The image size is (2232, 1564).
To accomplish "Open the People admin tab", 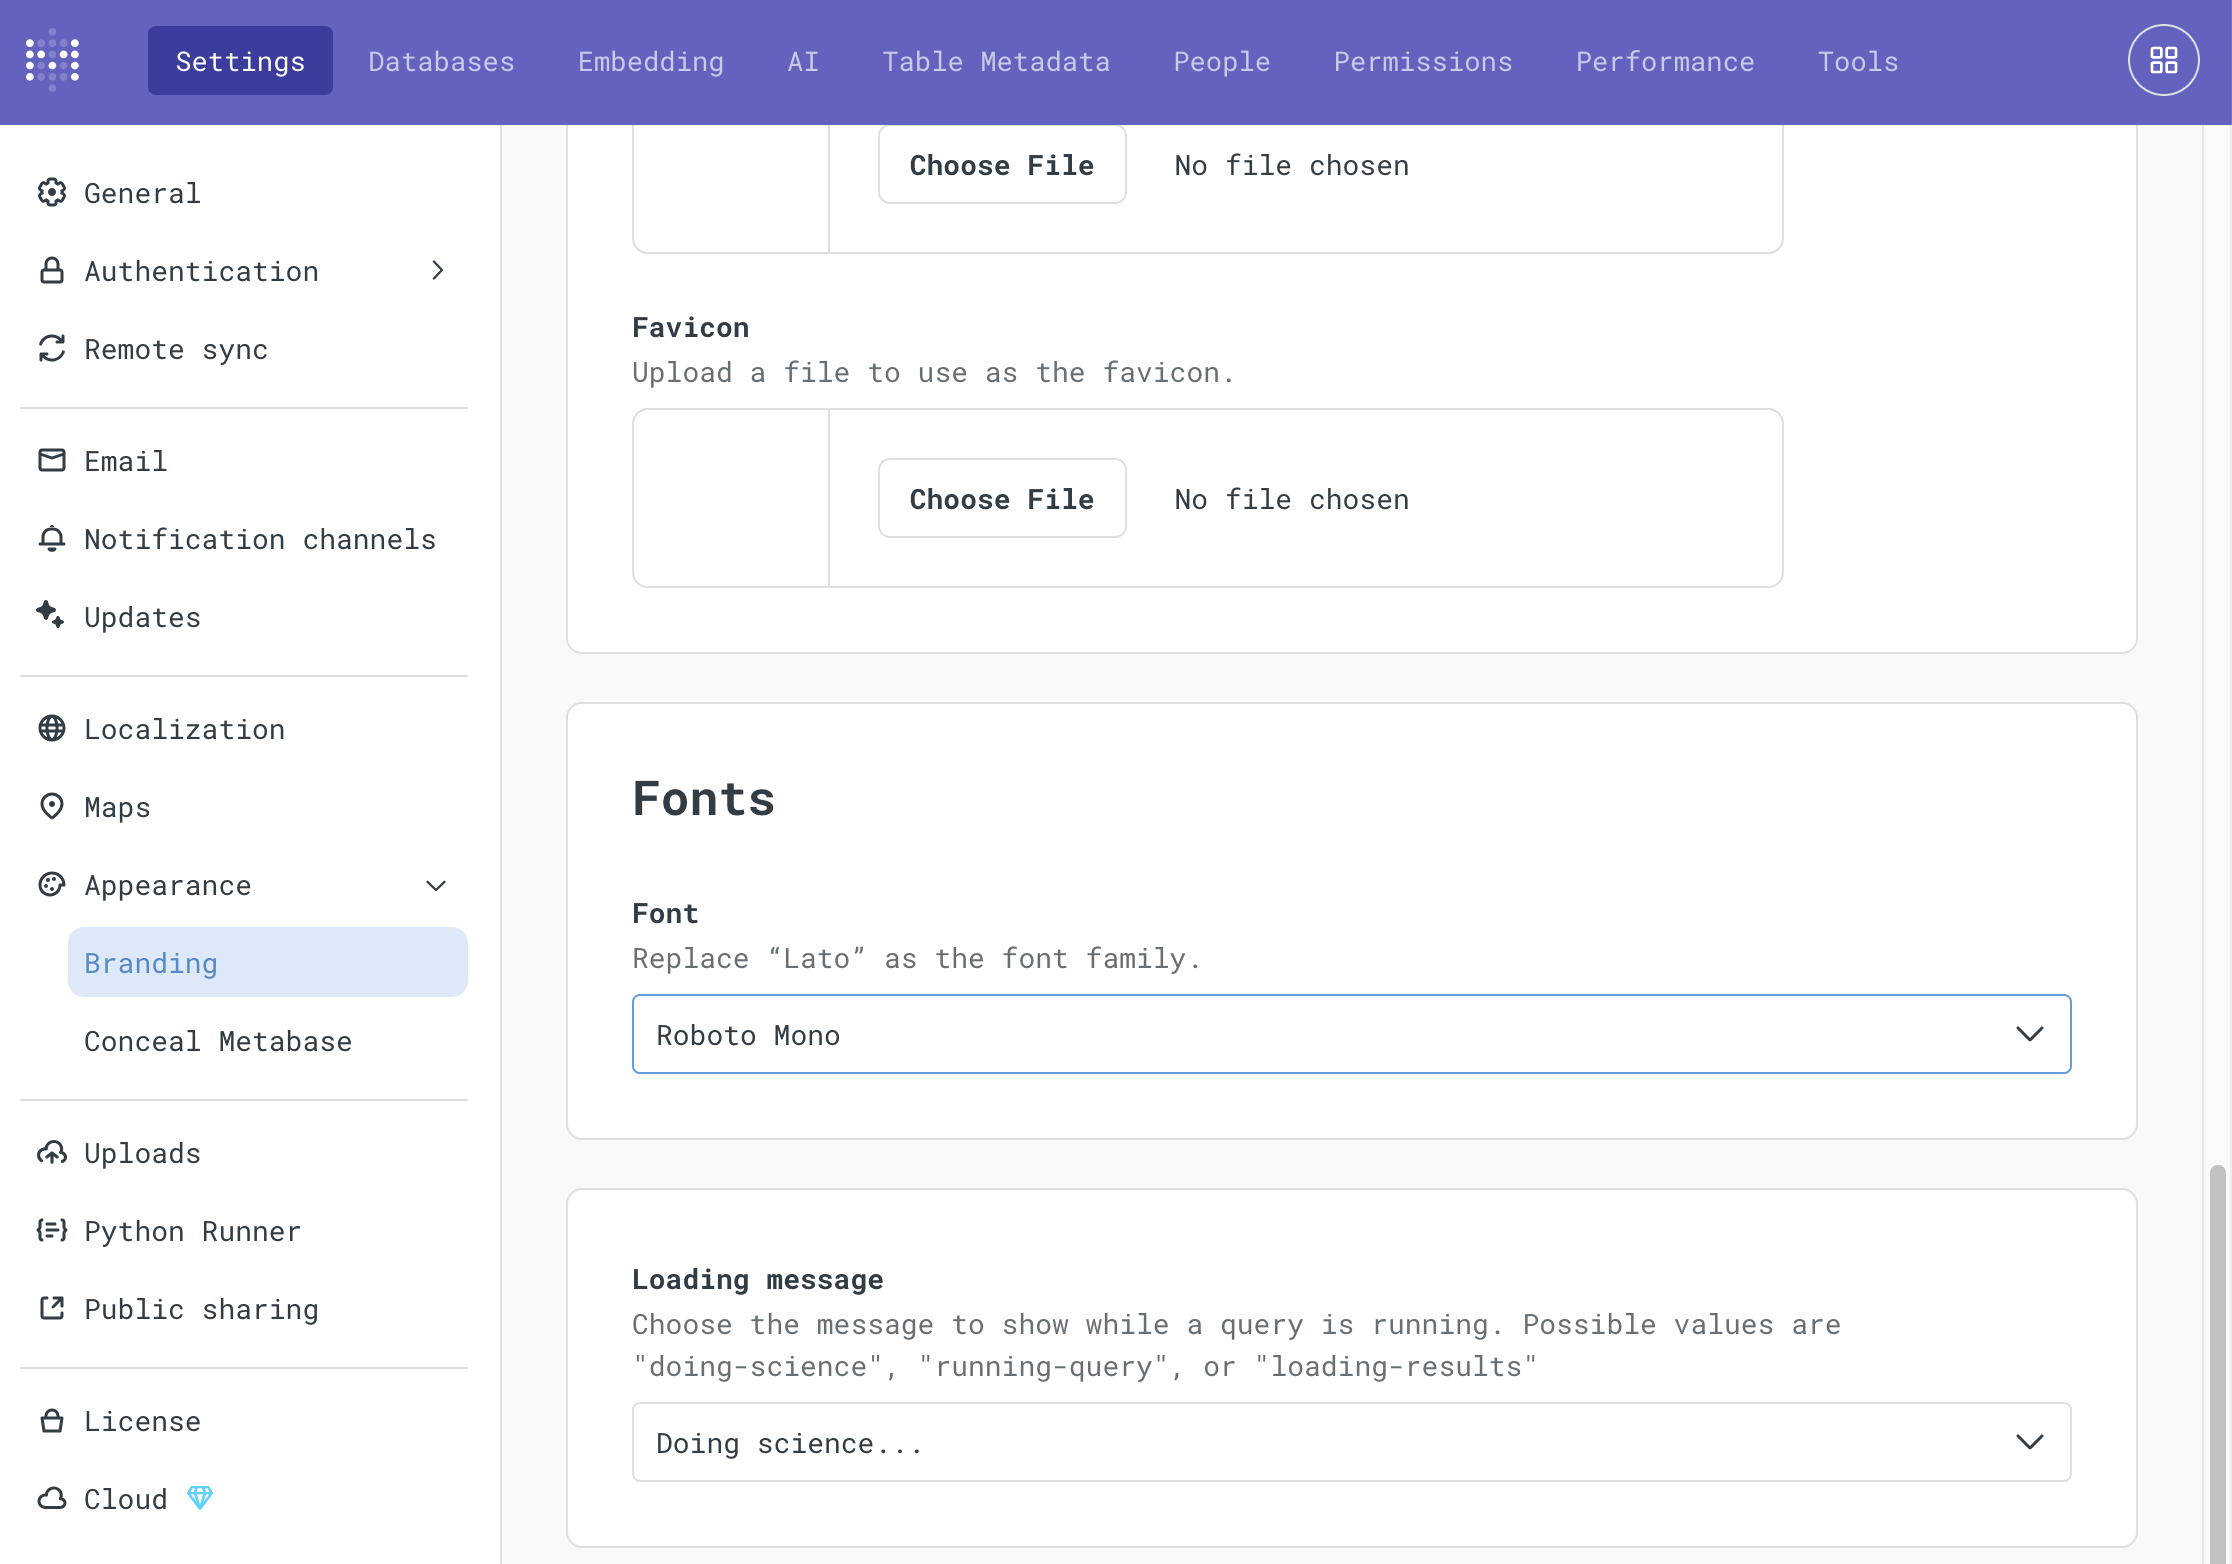I will [x=1221, y=61].
